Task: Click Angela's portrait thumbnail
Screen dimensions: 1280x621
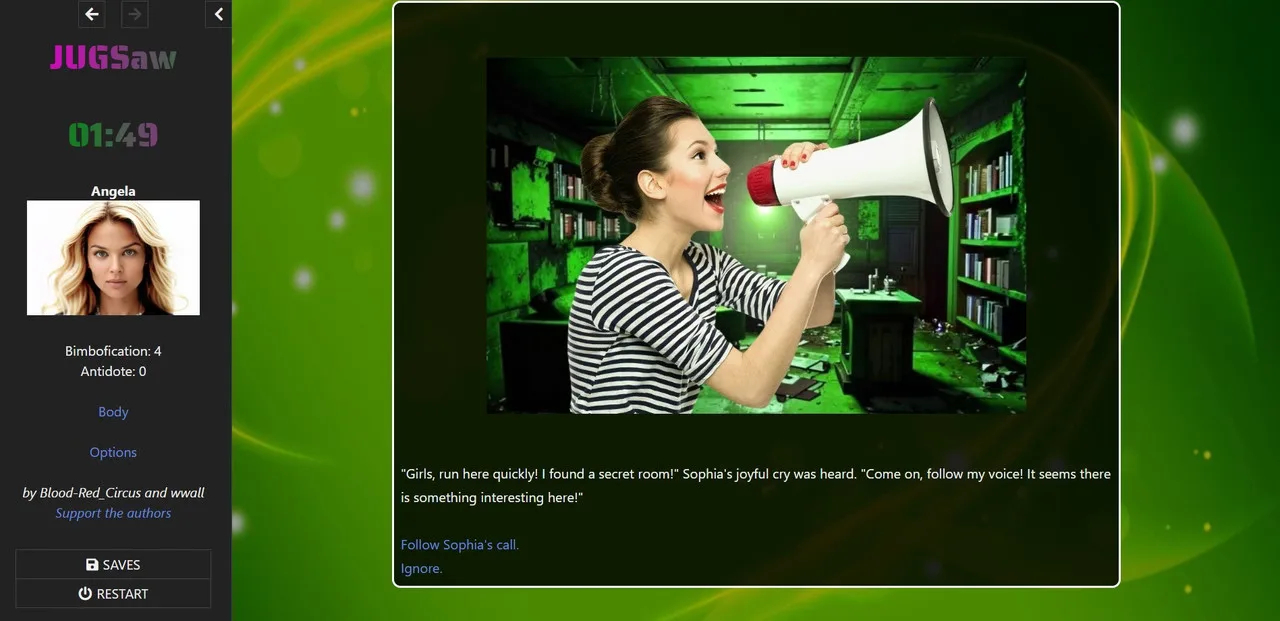Action: pos(113,258)
